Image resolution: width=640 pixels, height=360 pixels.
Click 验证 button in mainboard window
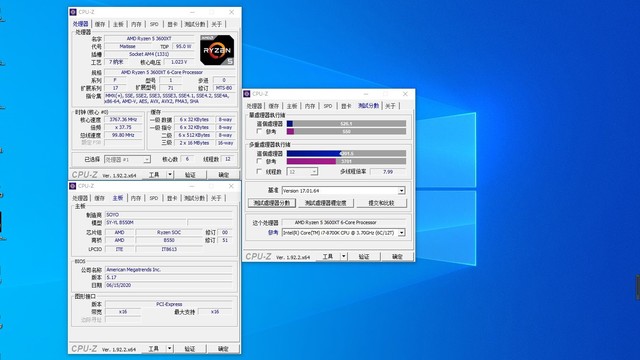[x=190, y=349]
